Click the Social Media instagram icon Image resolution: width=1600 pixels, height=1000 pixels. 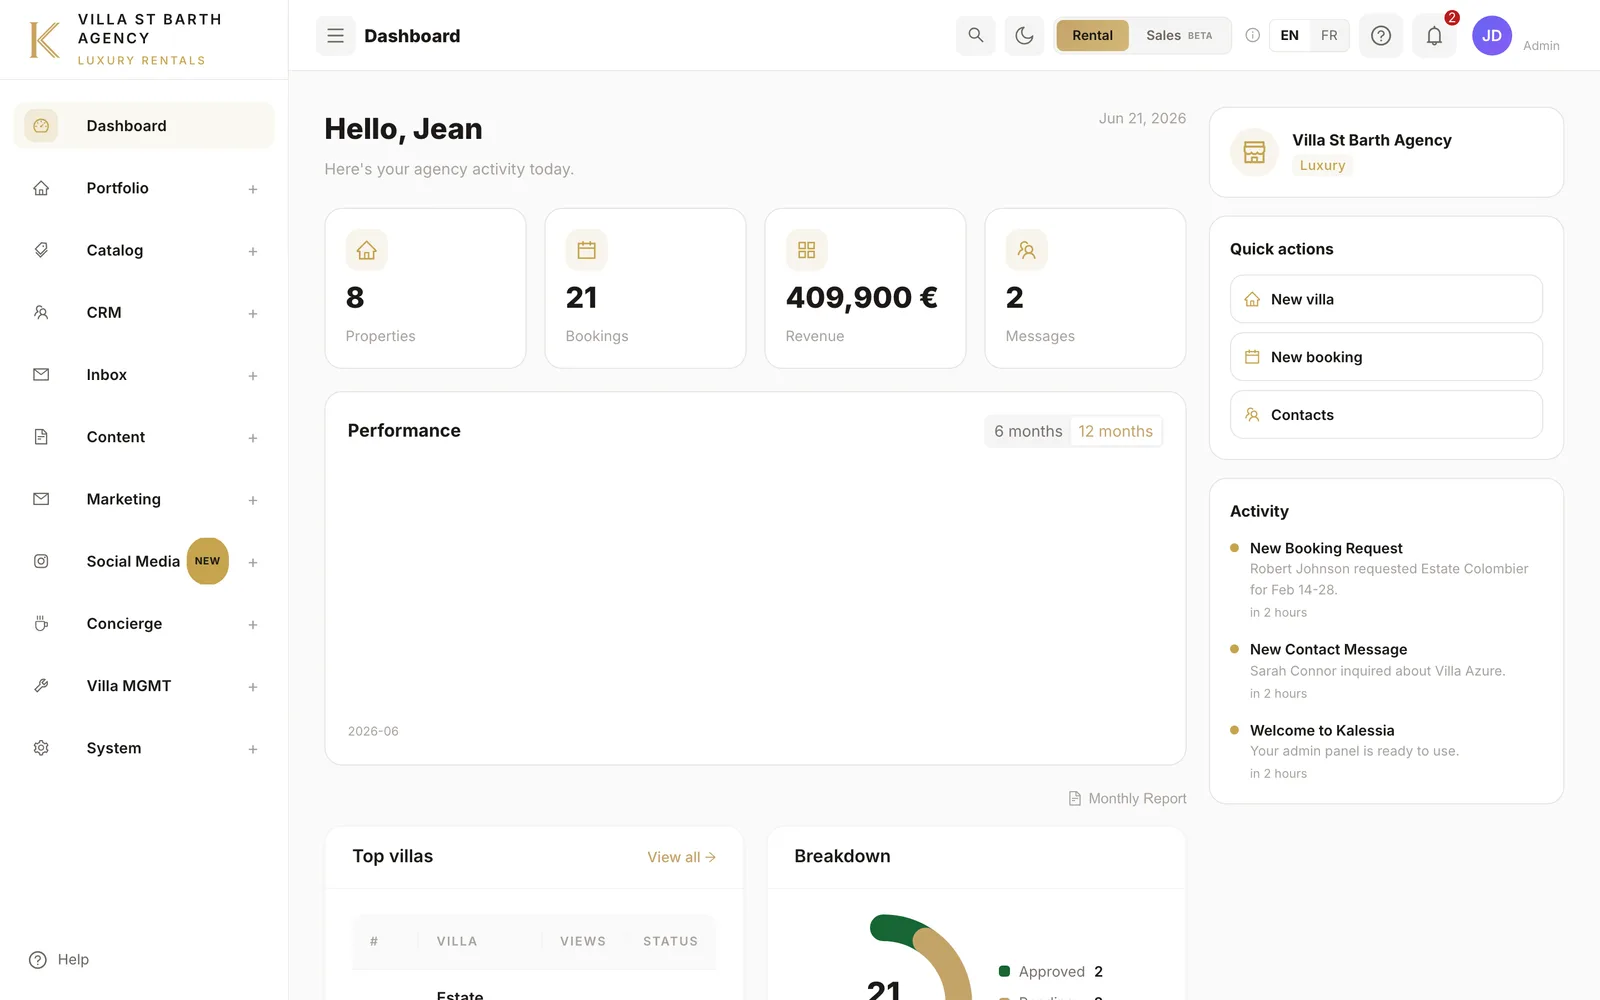click(41, 561)
